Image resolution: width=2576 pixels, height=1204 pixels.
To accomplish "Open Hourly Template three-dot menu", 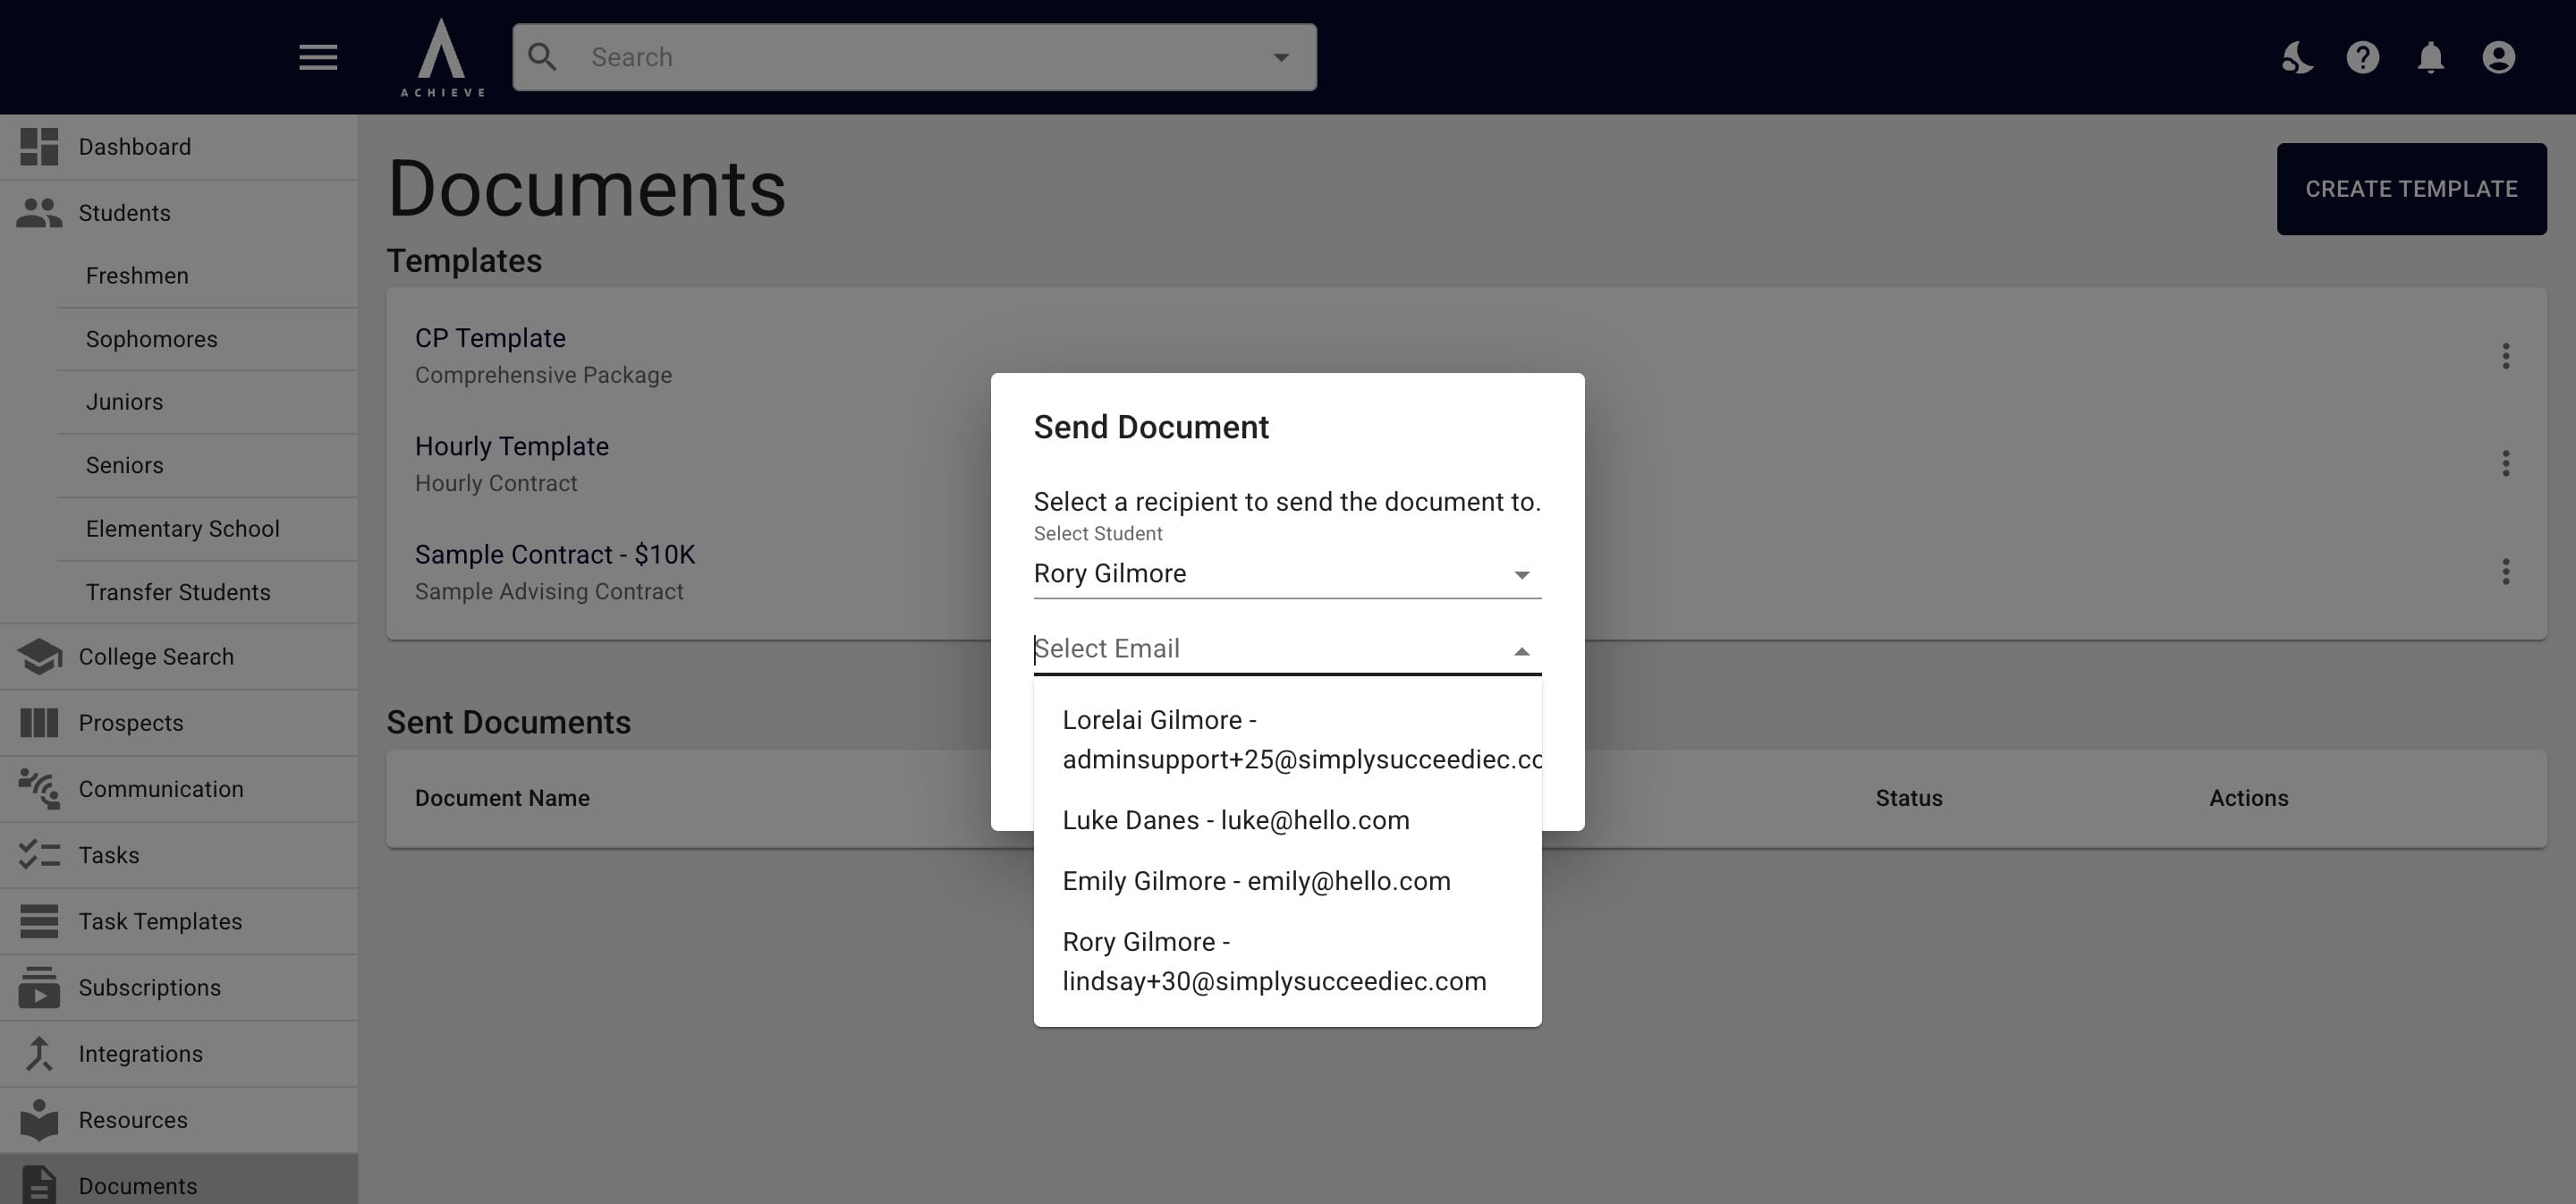I will pyautogui.click(x=2506, y=464).
